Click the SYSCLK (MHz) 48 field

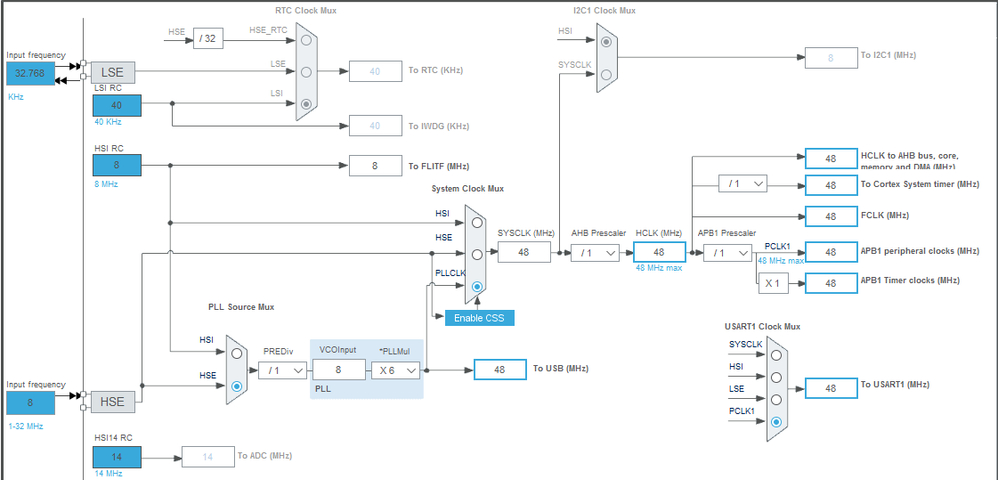coord(524,252)
